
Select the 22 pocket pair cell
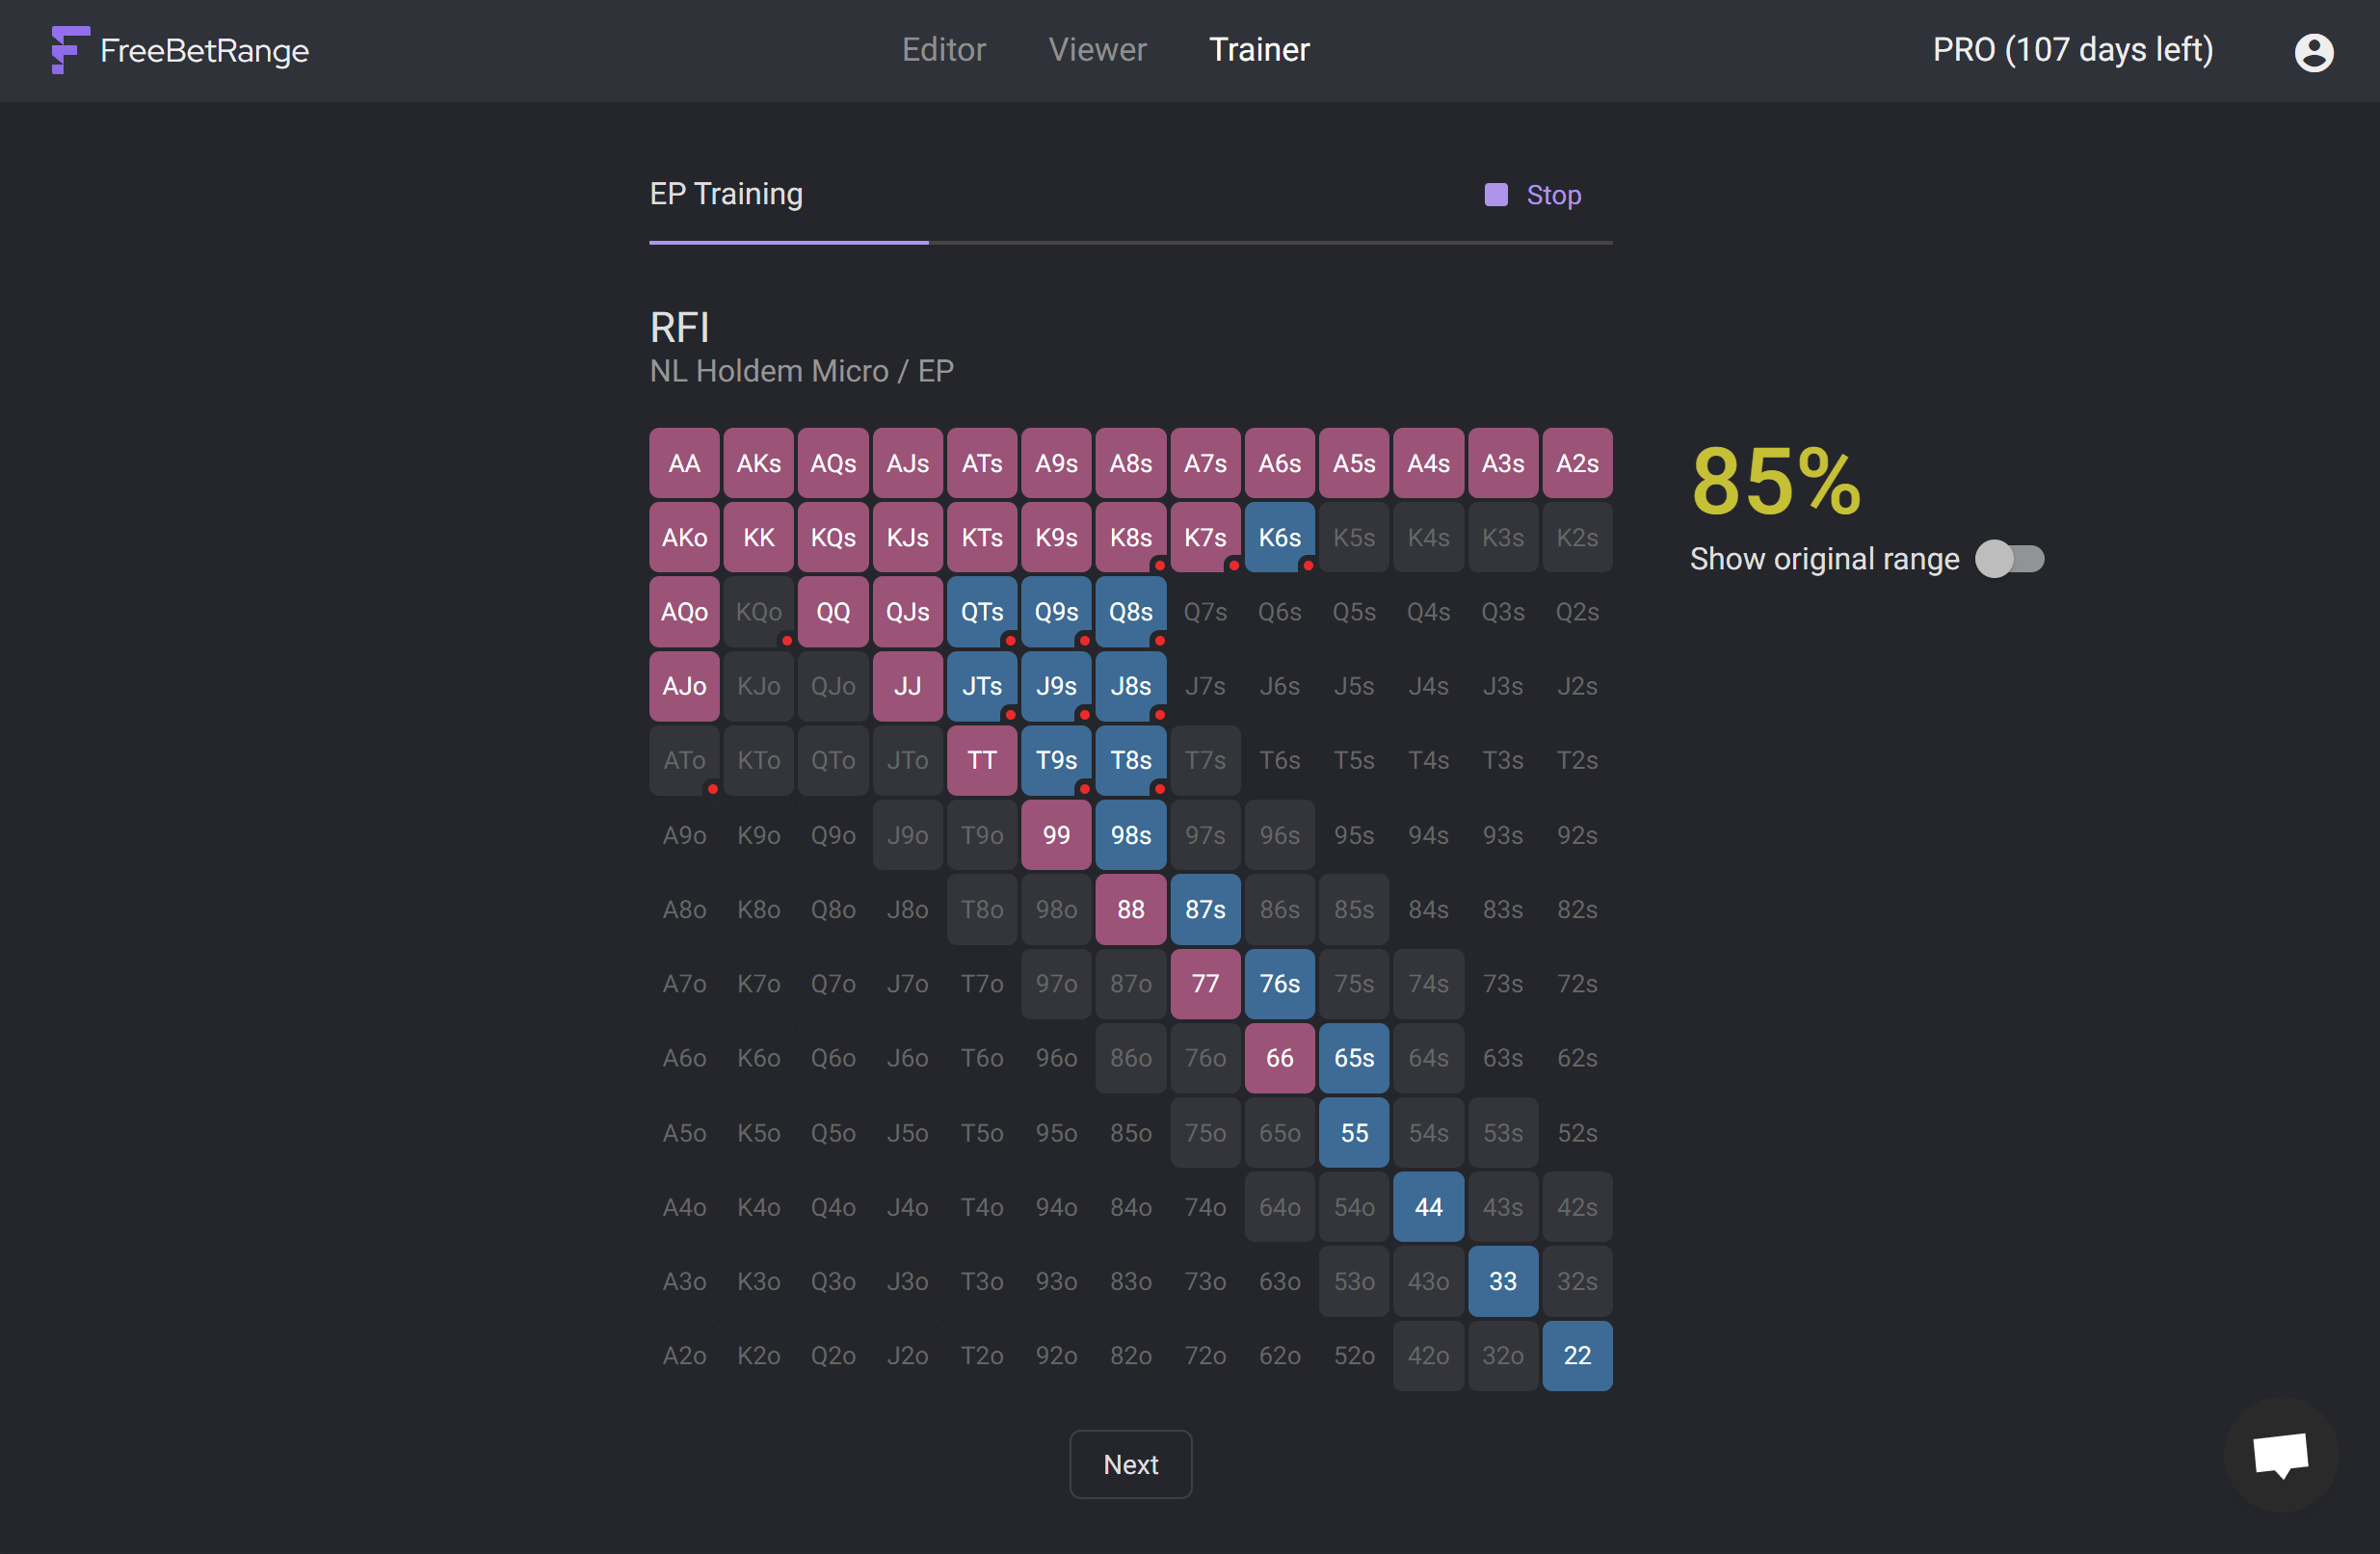click(x=1576, y=1356)
